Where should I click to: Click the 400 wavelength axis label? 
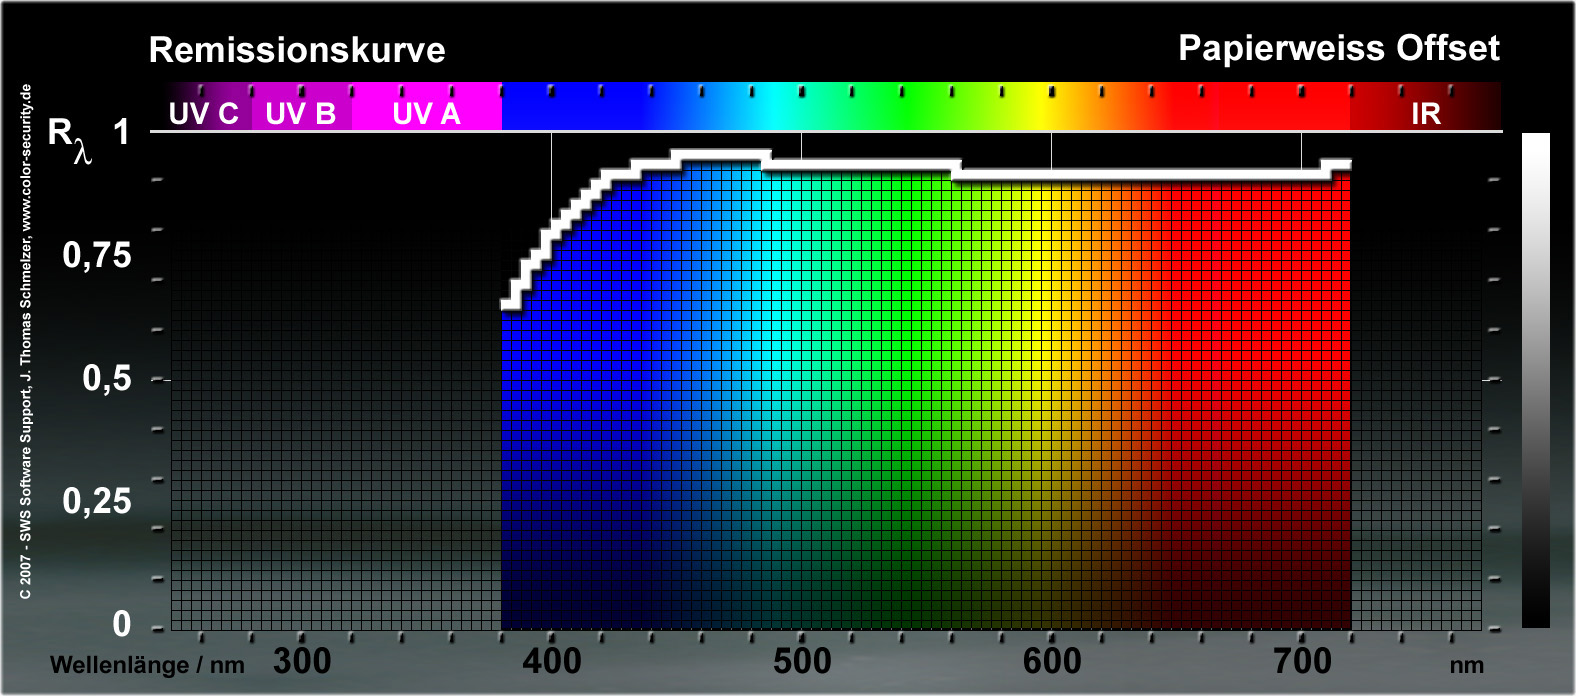(x=552, y=661)
